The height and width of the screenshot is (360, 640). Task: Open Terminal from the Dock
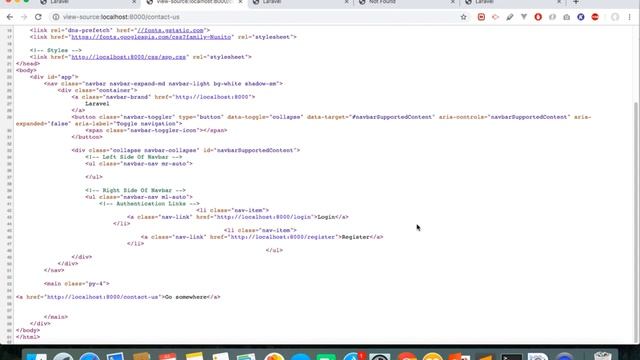[511, 357]
